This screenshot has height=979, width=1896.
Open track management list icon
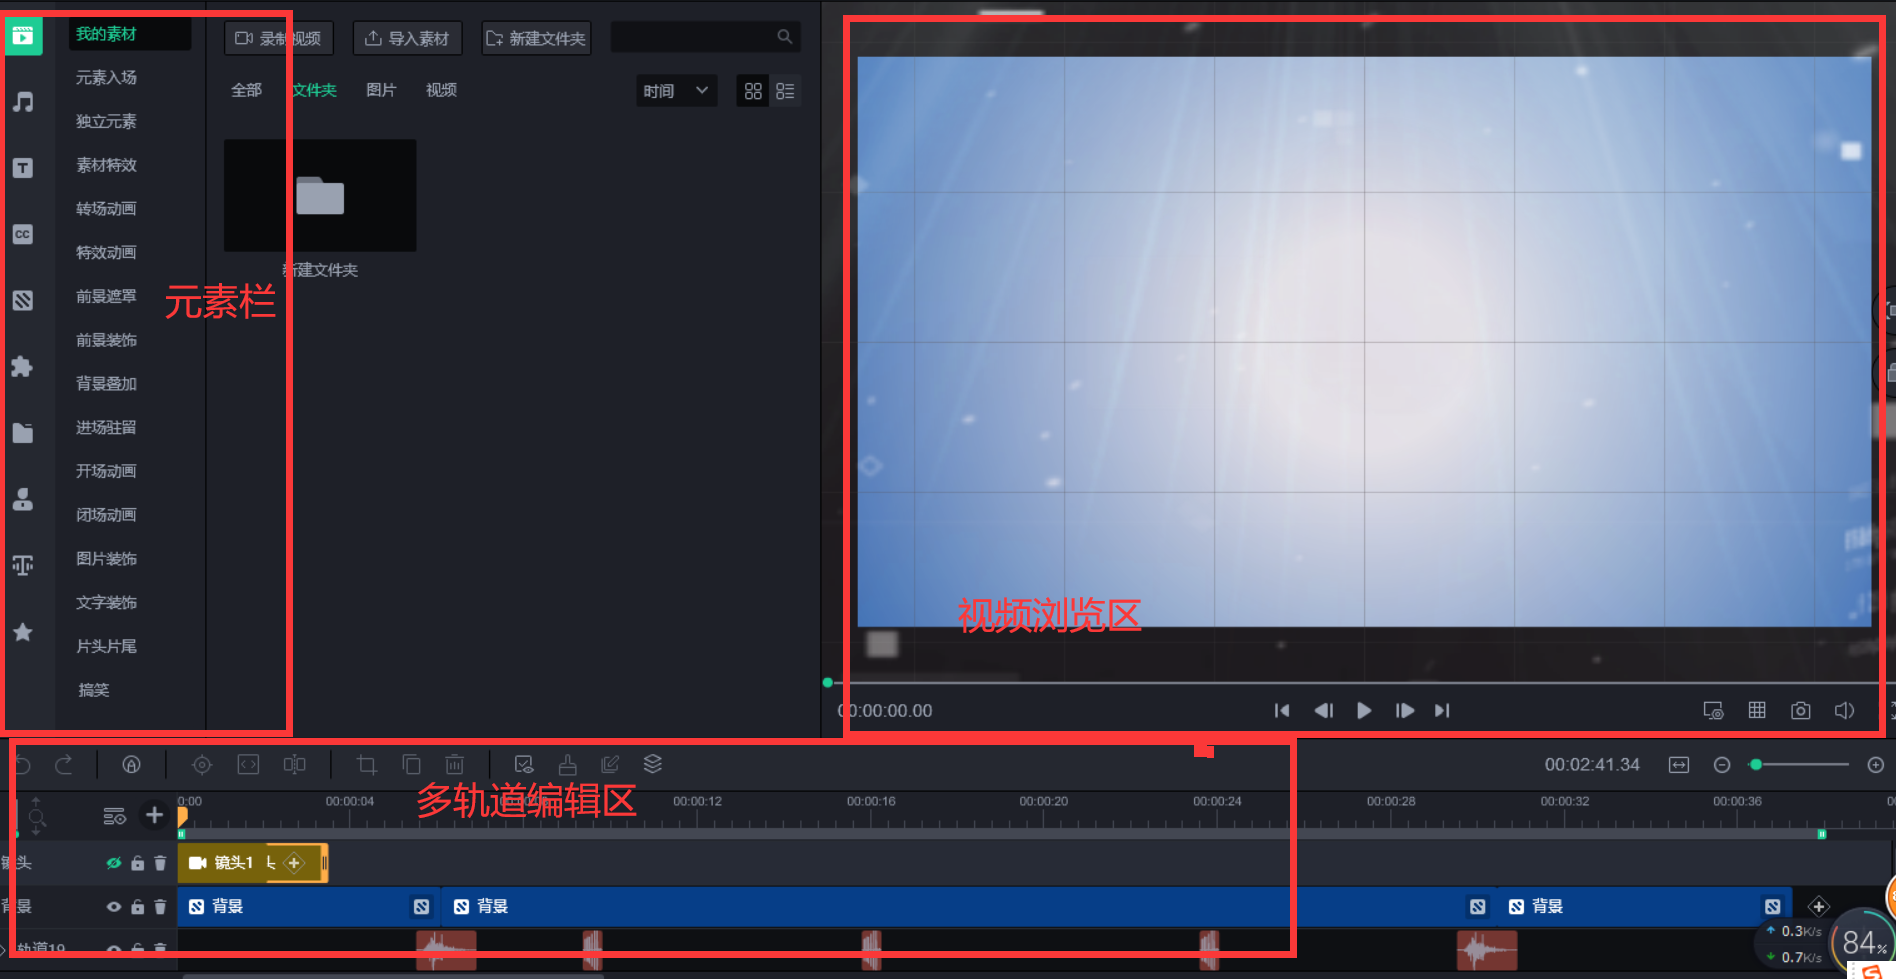tap(115, 816)
